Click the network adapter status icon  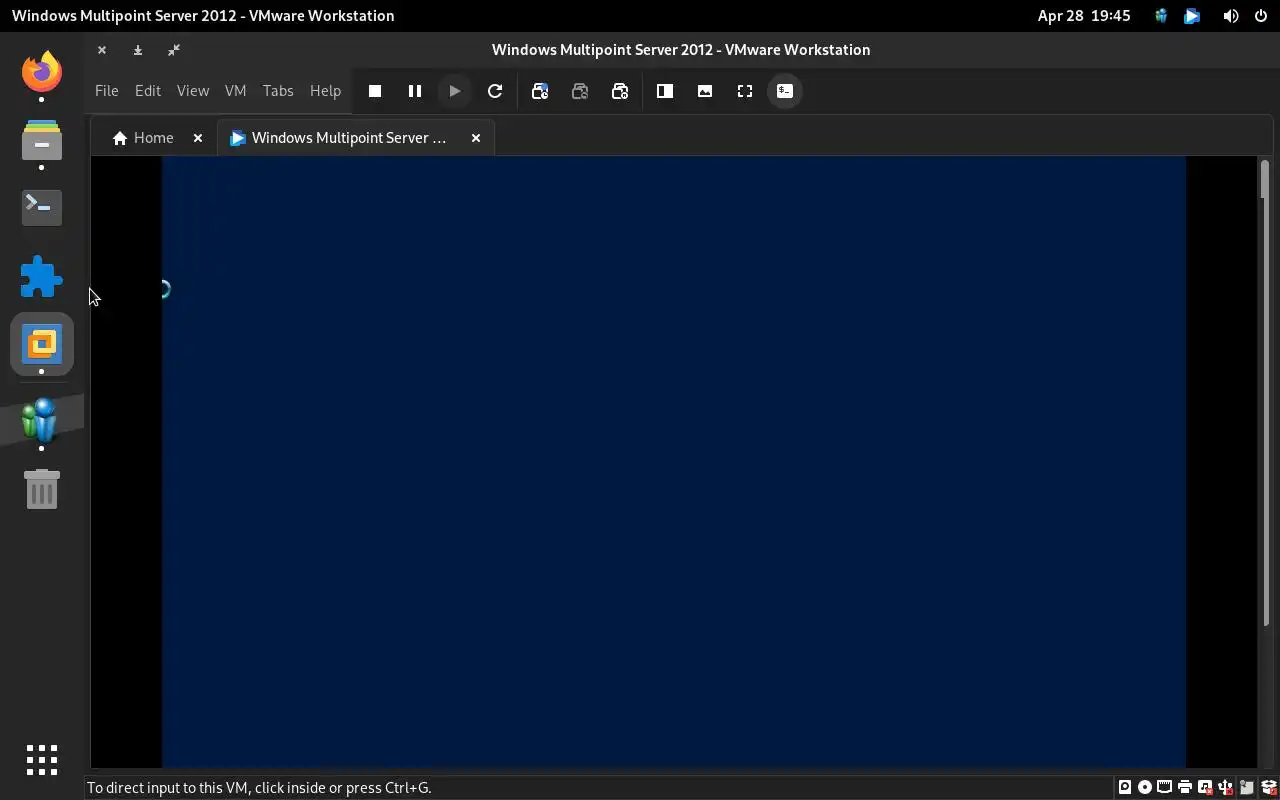click(1164, 787)
